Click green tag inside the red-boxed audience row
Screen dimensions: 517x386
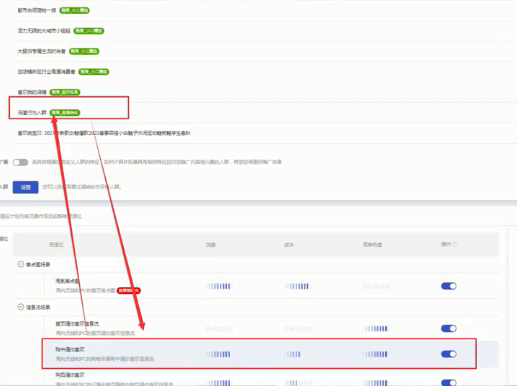coord(65,113)
